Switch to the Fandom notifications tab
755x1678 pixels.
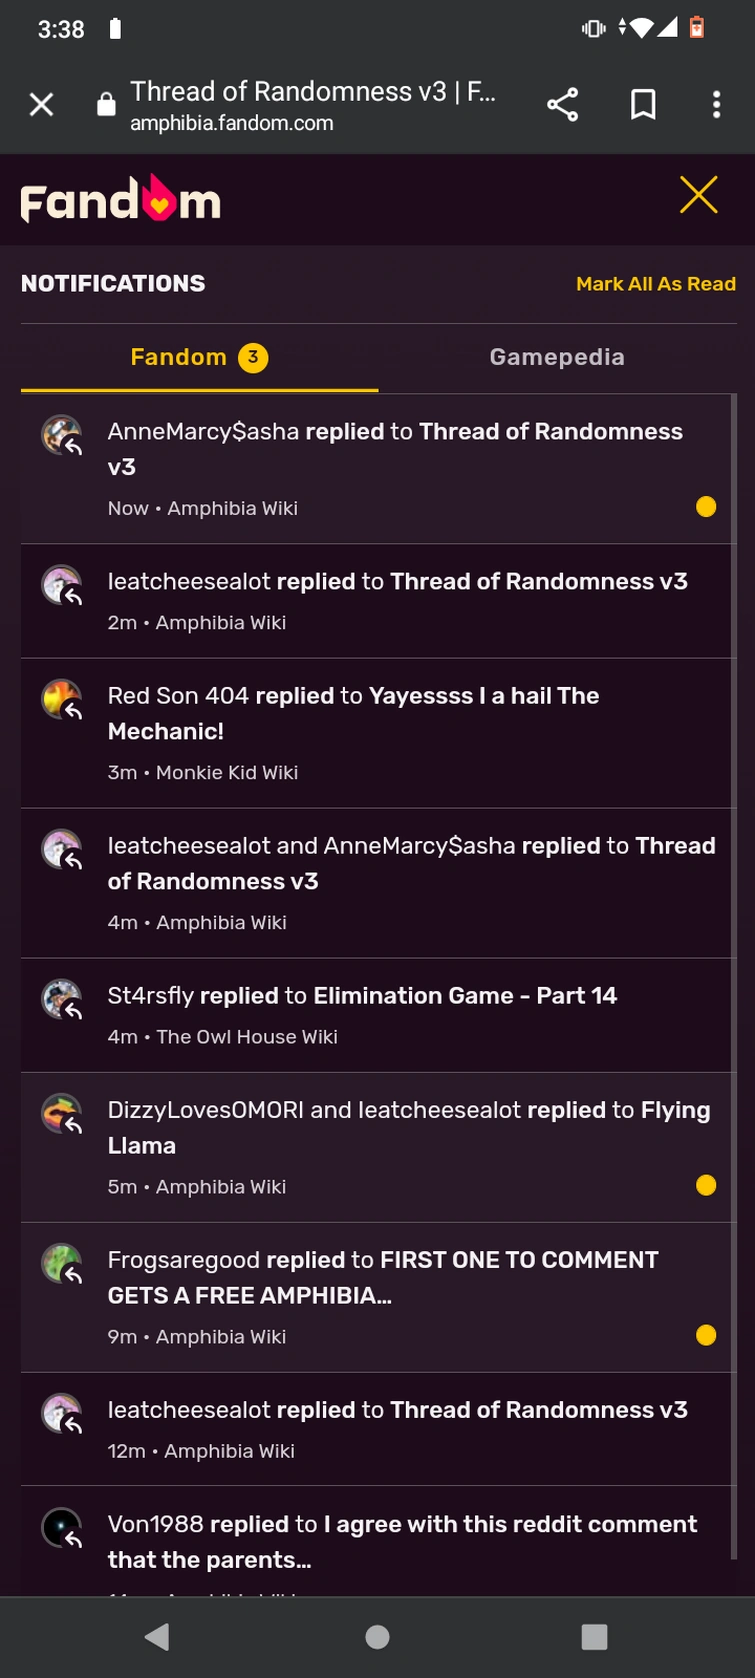coord(199,357)
